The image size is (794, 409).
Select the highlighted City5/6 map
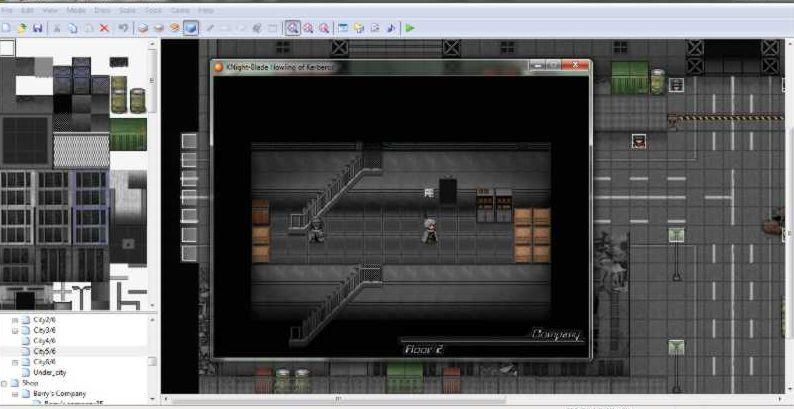point(45,351)
